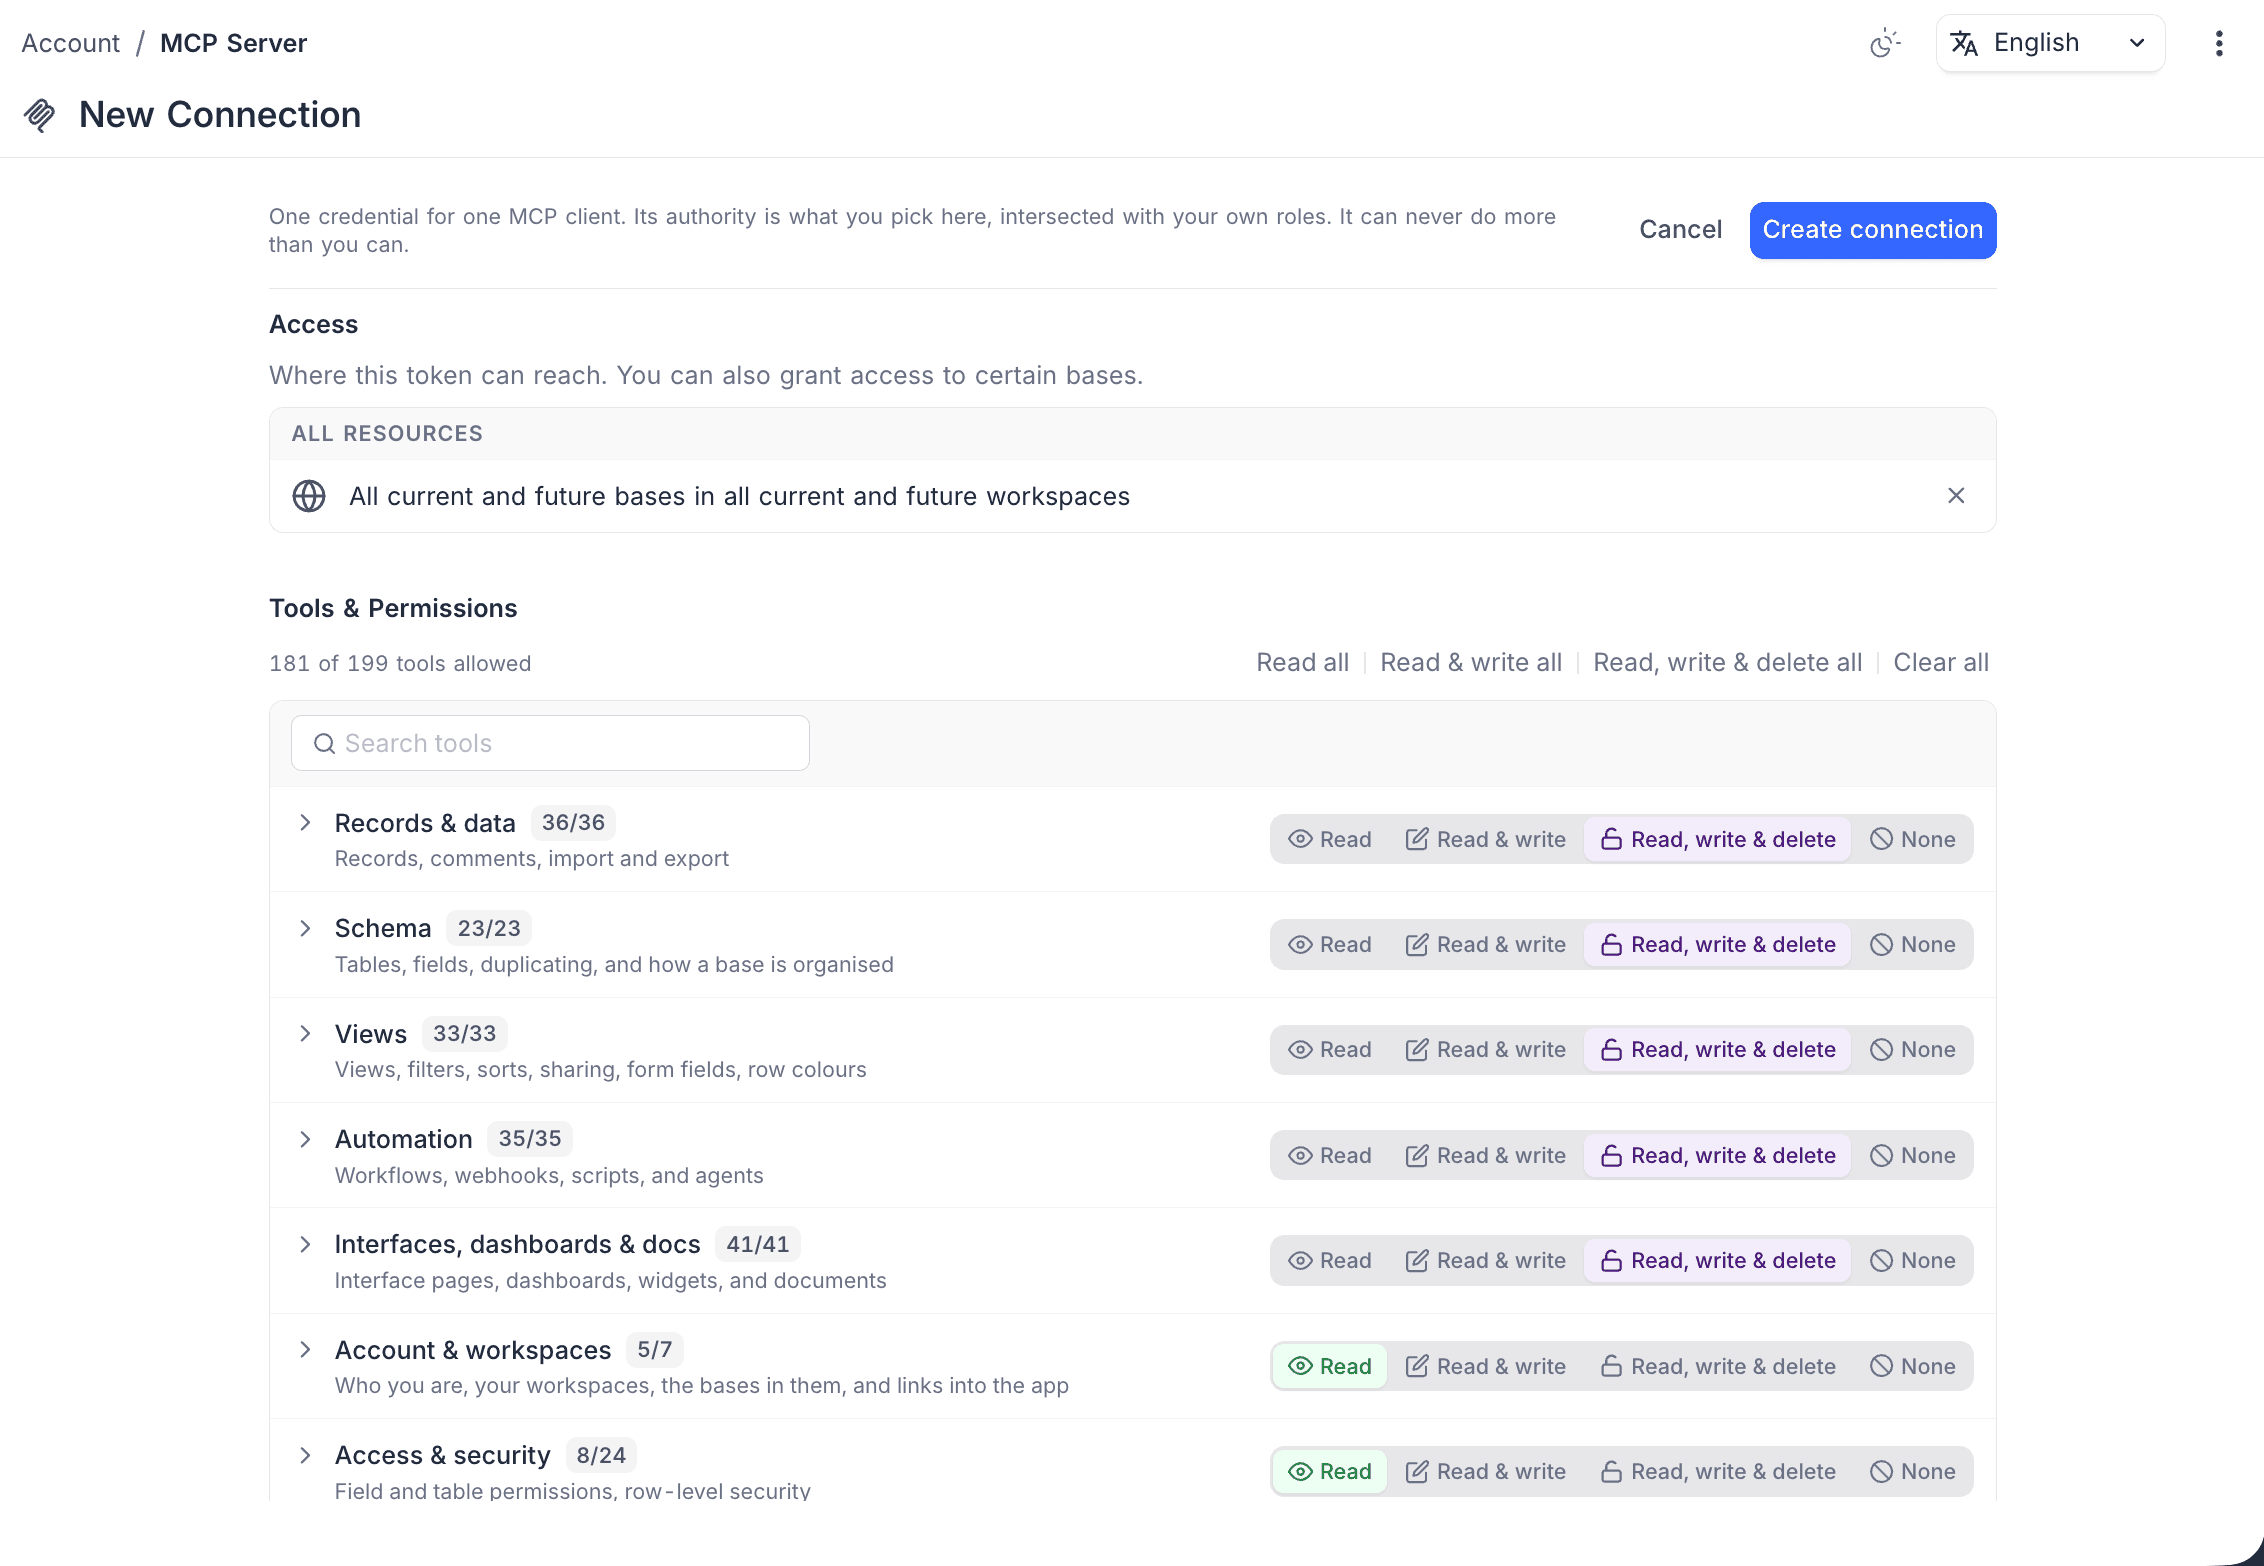Apply Read, write & delete all permissions
The height and width of the screenshot is (1566, 2264).
[x=1727, y=662]
